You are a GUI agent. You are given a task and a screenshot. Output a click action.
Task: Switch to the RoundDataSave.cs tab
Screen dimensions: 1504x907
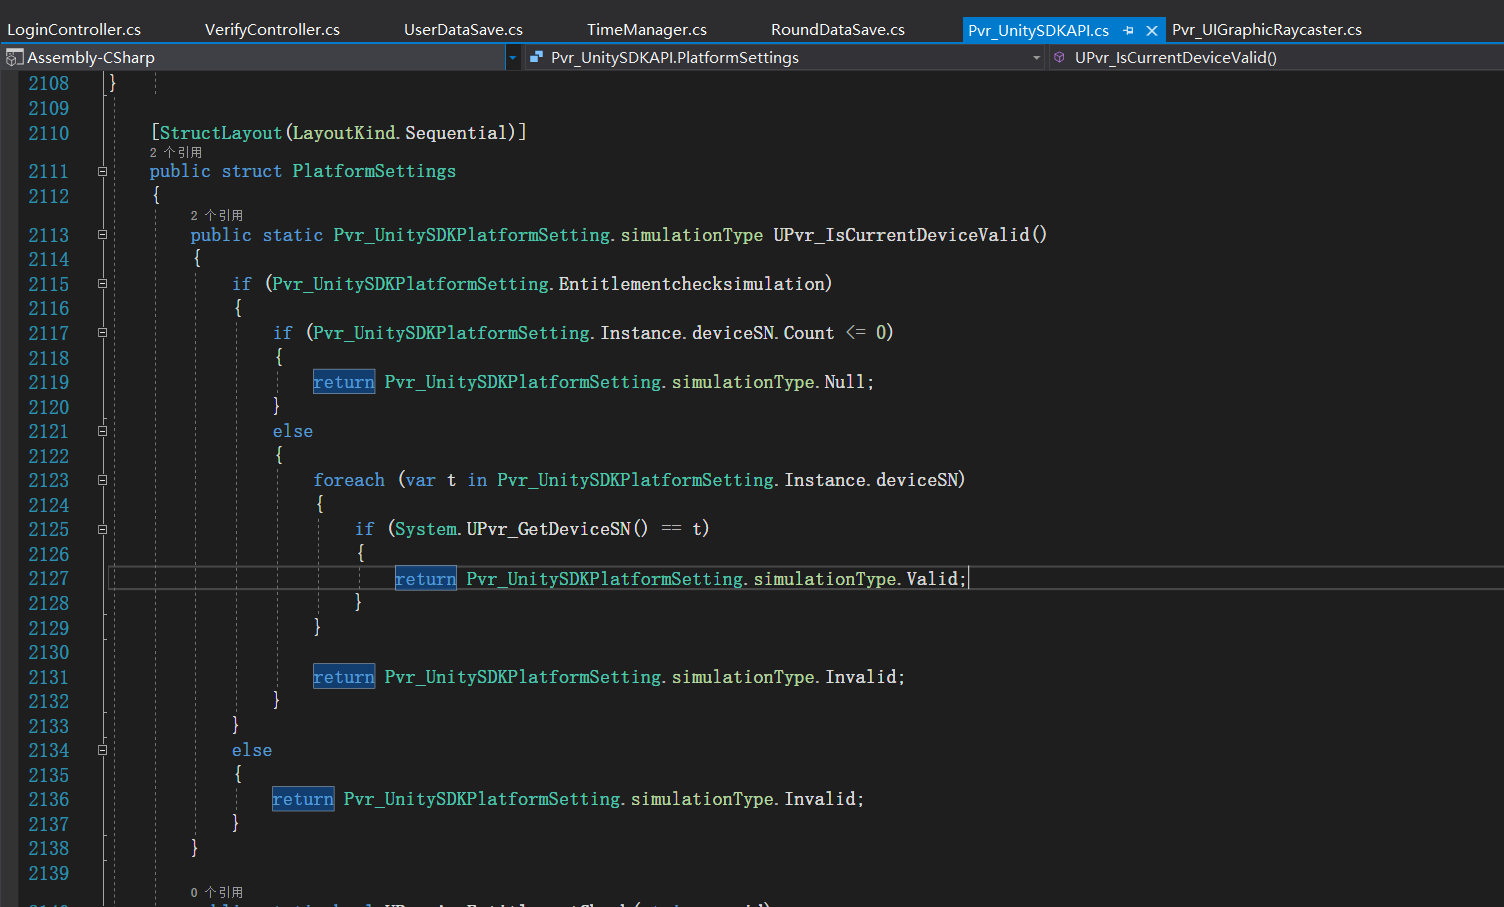838,30
